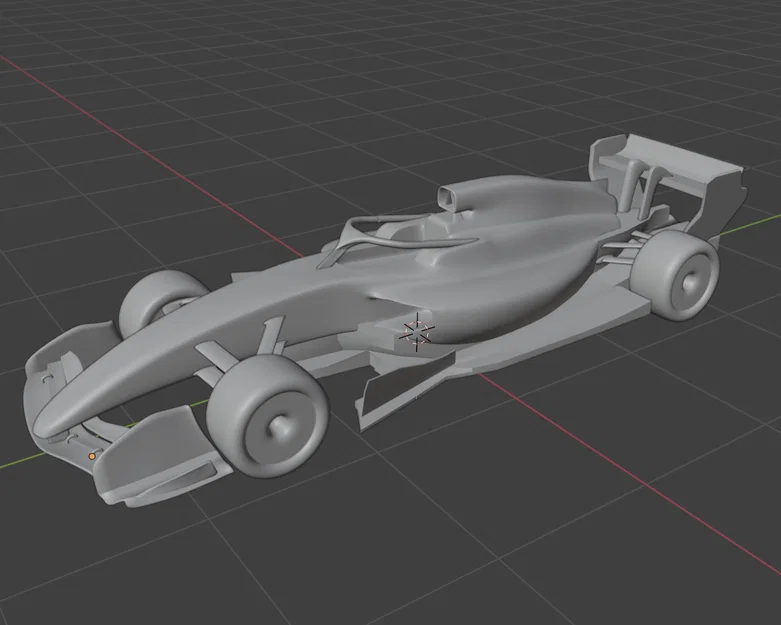Click the orange object origin dot

coord(92,456)
